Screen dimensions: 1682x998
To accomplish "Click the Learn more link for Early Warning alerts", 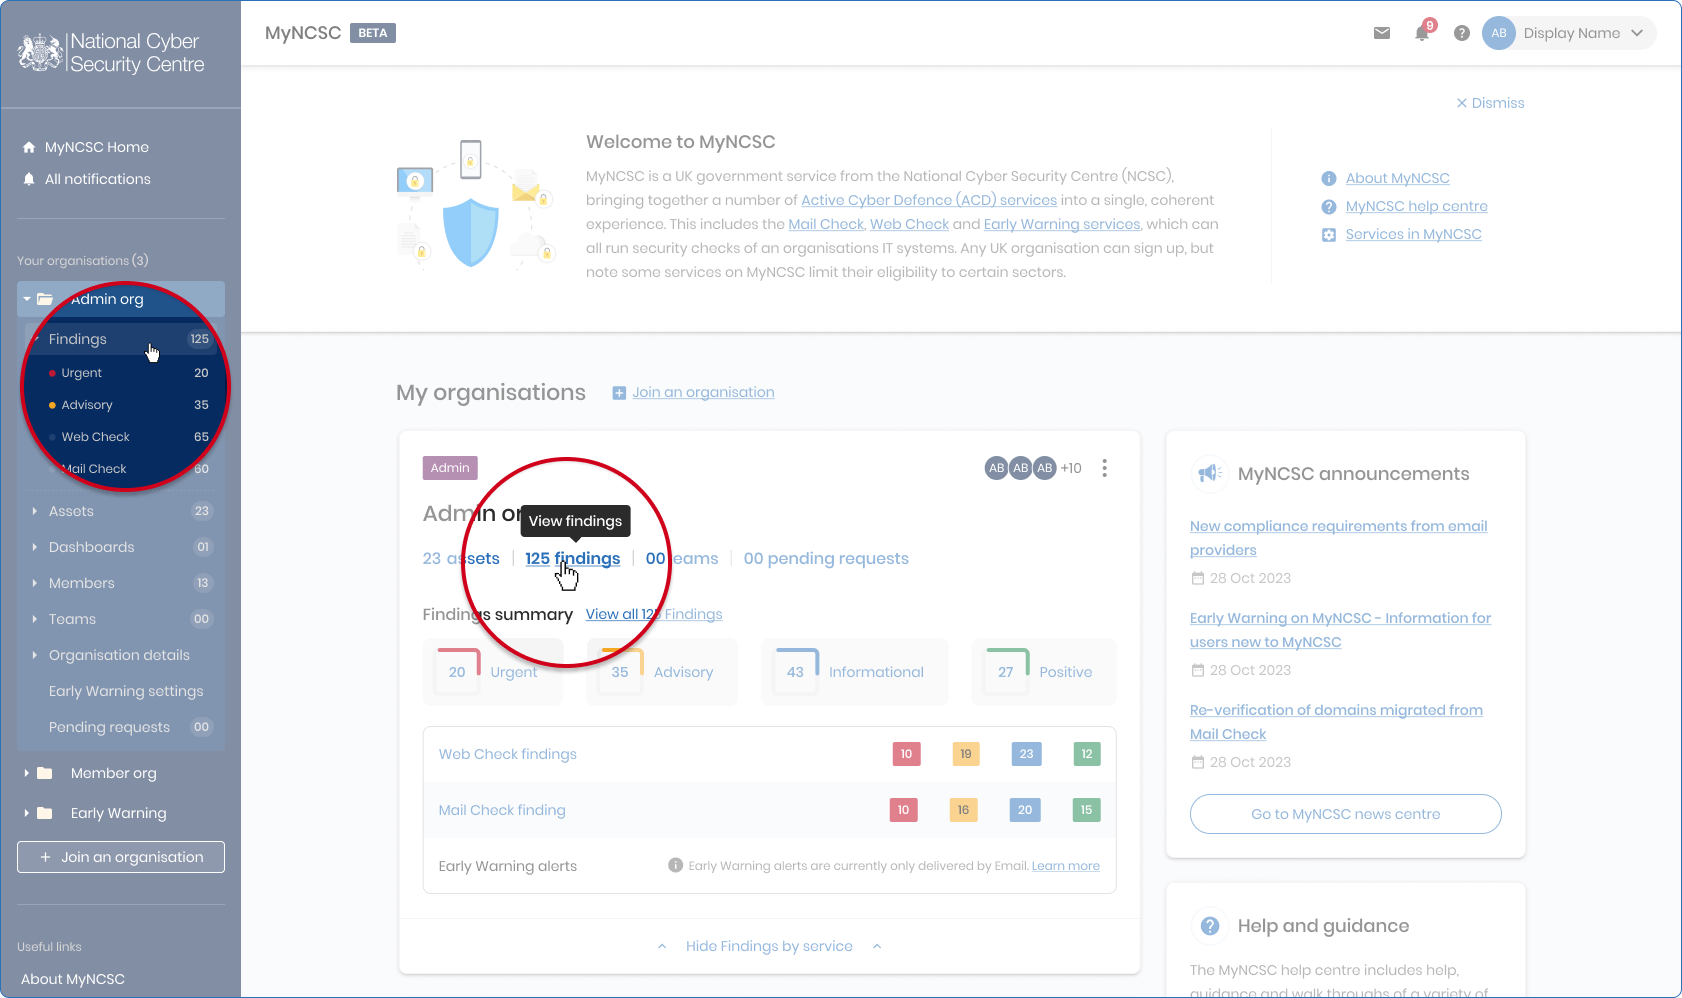I will pyautogui.click(x=1066, y=866).
